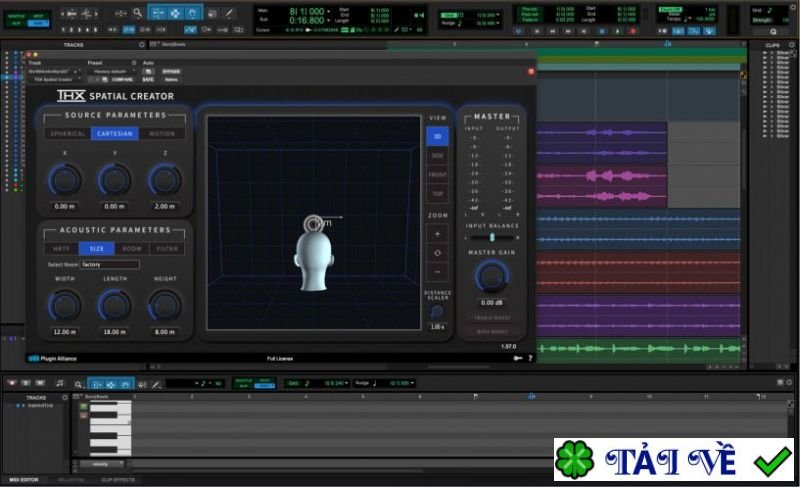The width and height of the screenshot is (800, 487).
Task: Click Return to Zero transport button
Action: (537, 31)
